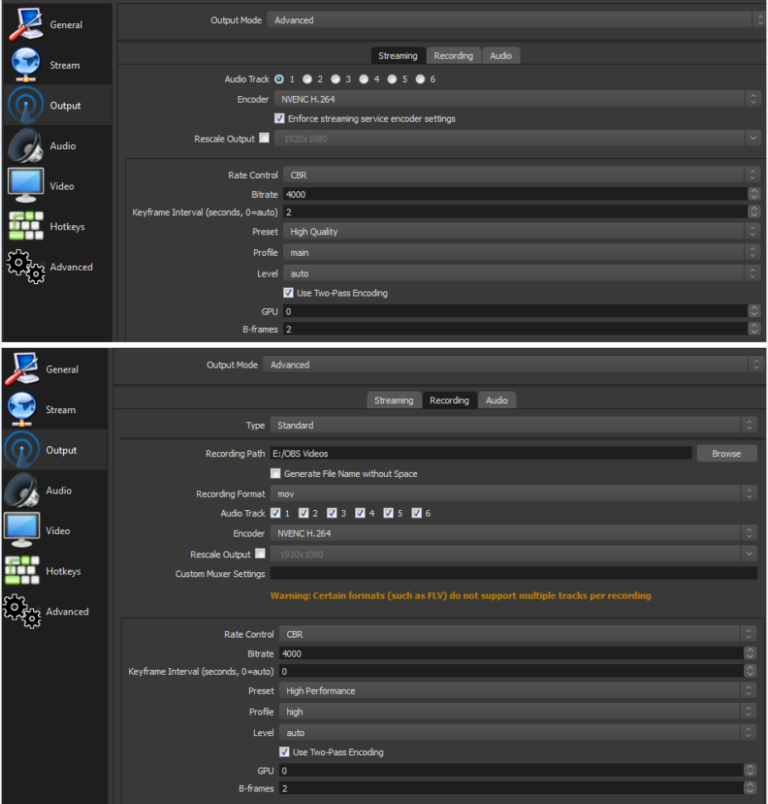Select streaming audio track 5 radio button
Screen dimensions: 768x804
click(x=392, y=79)
